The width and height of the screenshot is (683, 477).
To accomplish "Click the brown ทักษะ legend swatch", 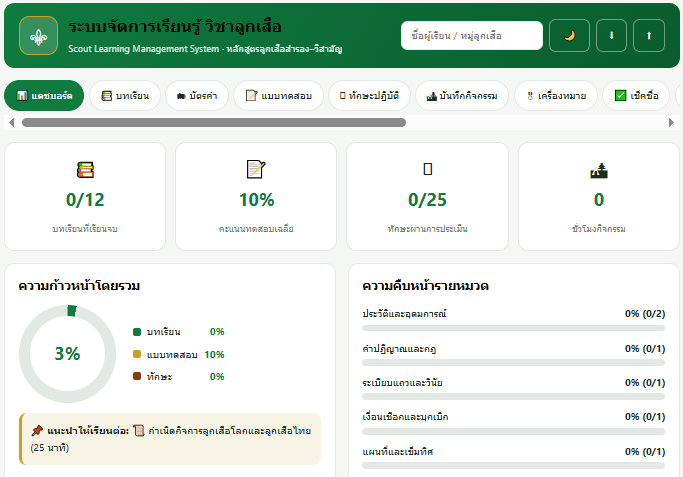I will [x=137, y=376].
